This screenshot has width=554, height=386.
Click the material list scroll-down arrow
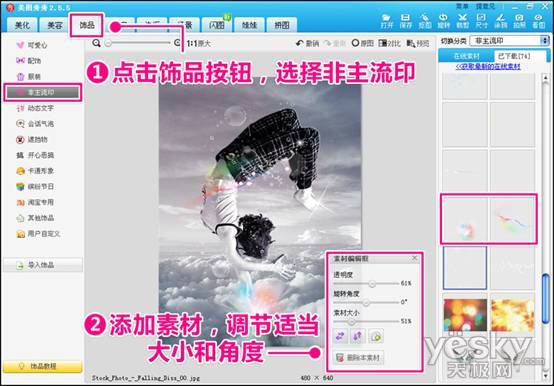point(546,376)
